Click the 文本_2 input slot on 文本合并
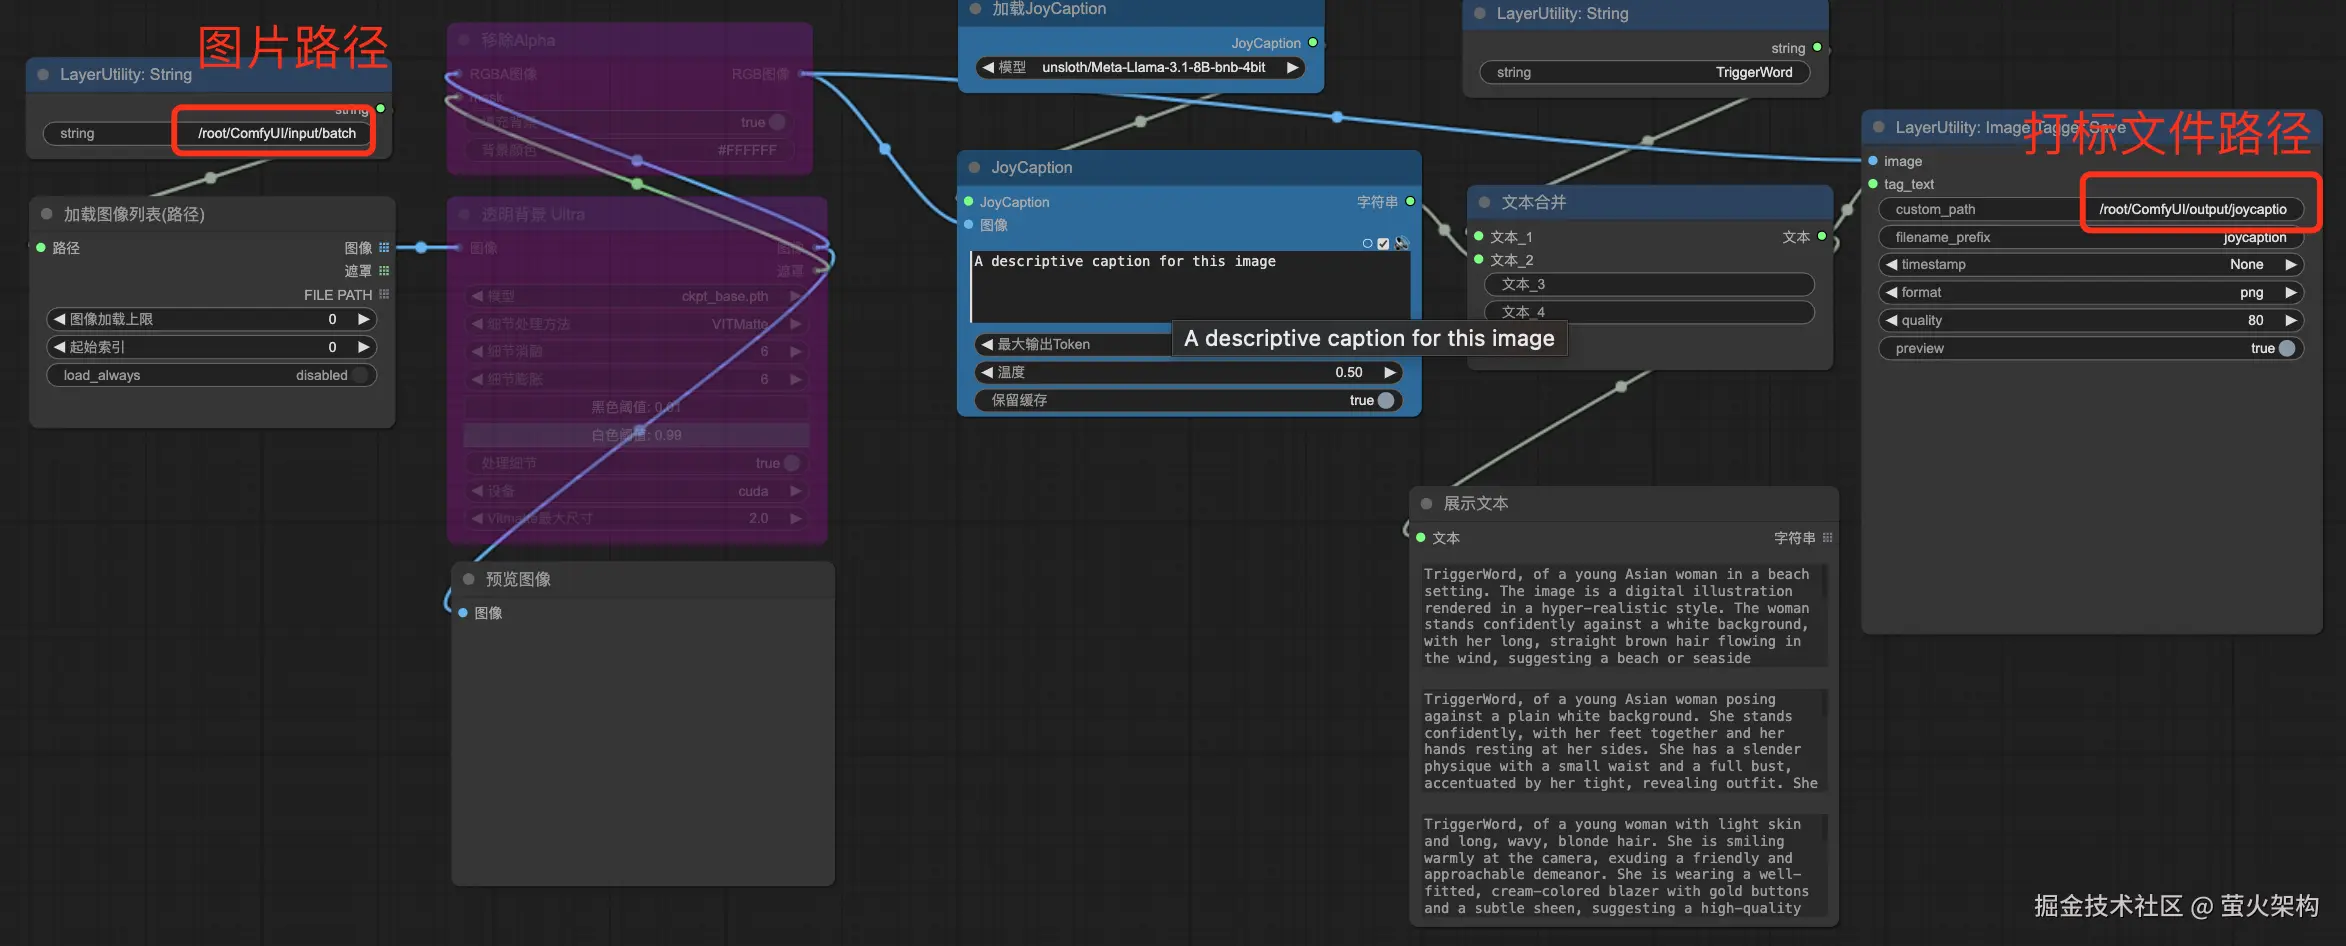Screen dimensions: 2346x946 [1479, 259]
